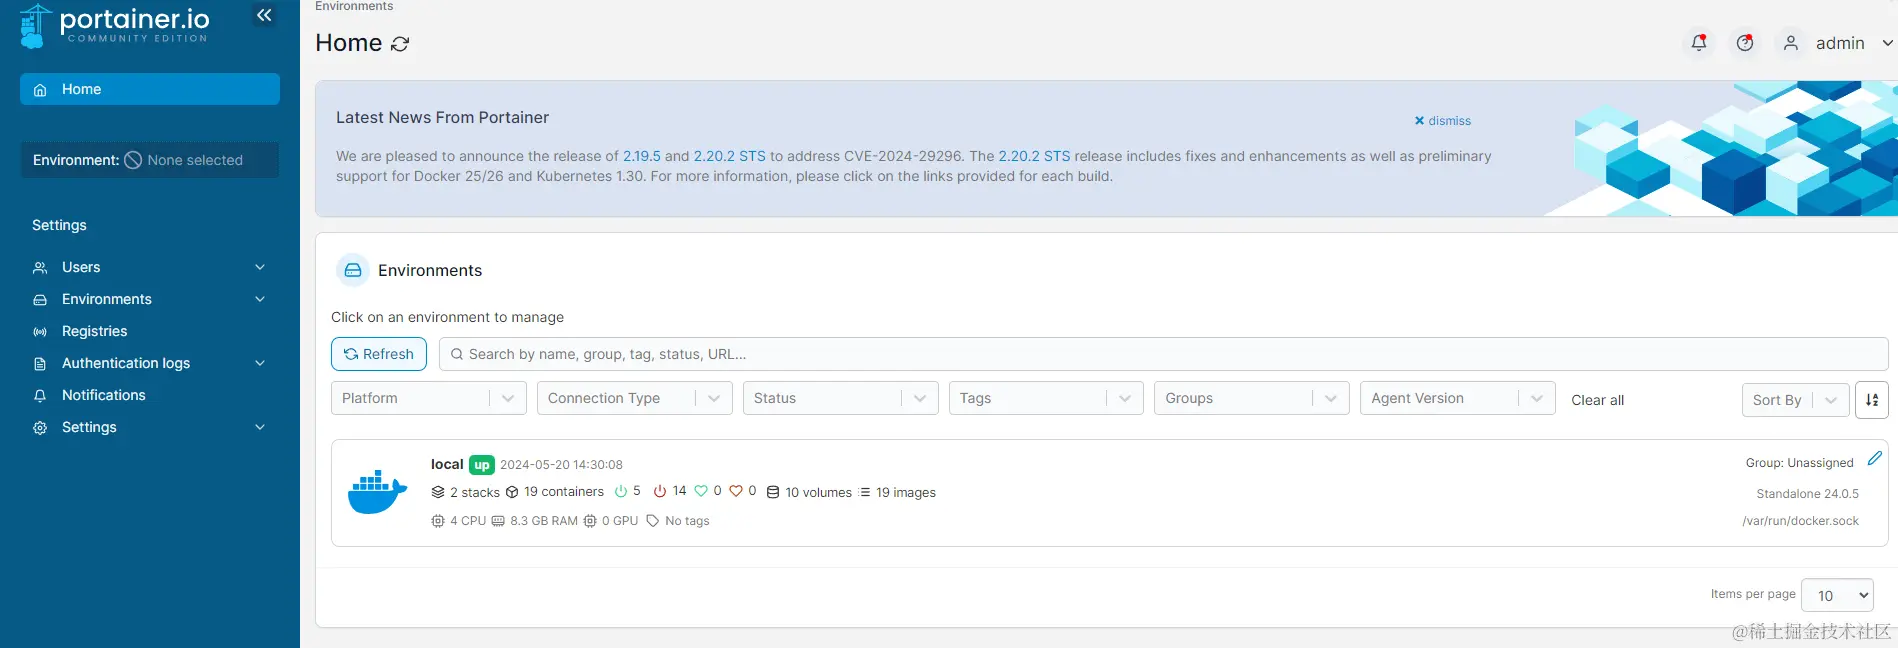Toggle sort order direction button
1898x648 pixels.
tap(1872, 399)
